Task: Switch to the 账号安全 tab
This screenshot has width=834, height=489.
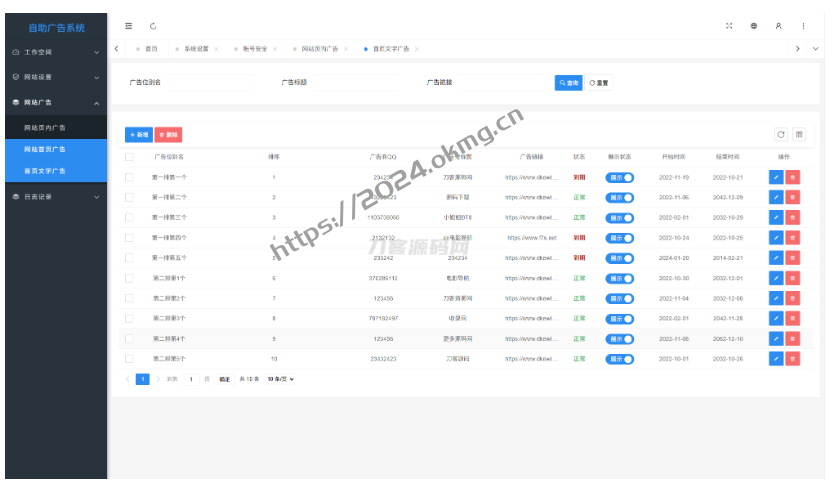Action: click(255, 49)
